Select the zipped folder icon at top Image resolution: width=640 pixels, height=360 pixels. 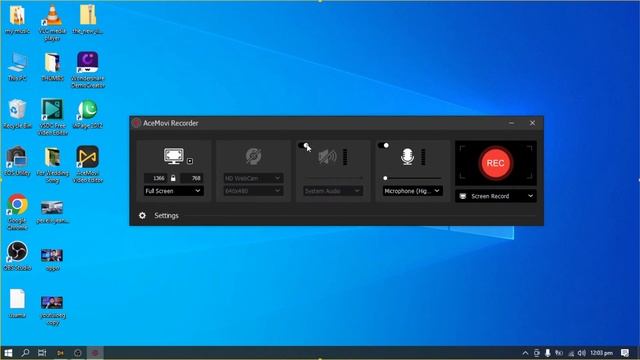point(88,19)
